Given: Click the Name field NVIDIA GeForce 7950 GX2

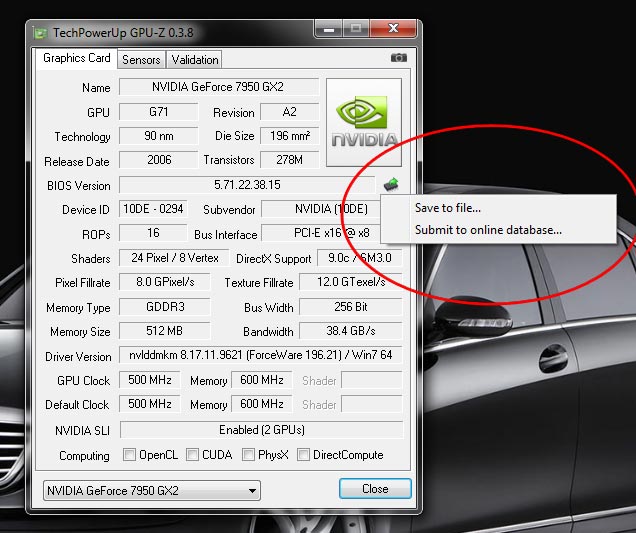Looking at the screenshot, I should pyautogui.click(x=219, y=87).
